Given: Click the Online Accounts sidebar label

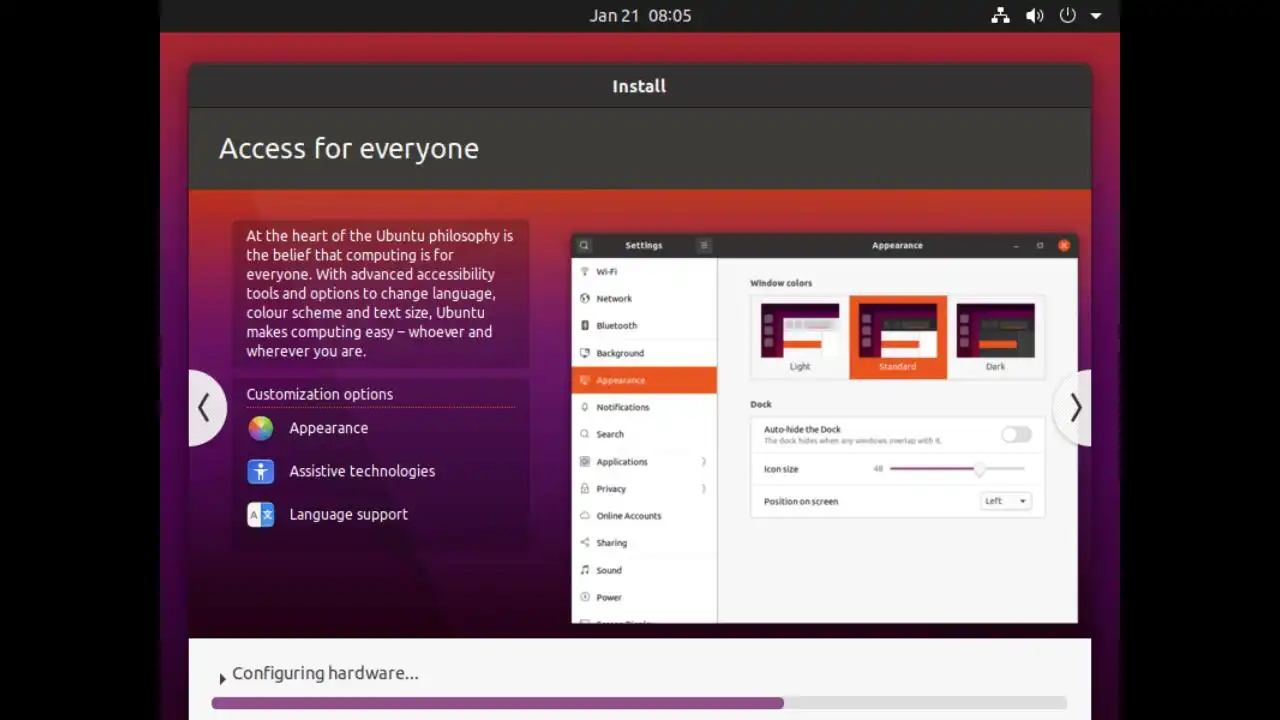Looking at the screenshot, I should [x=629, y=515].
